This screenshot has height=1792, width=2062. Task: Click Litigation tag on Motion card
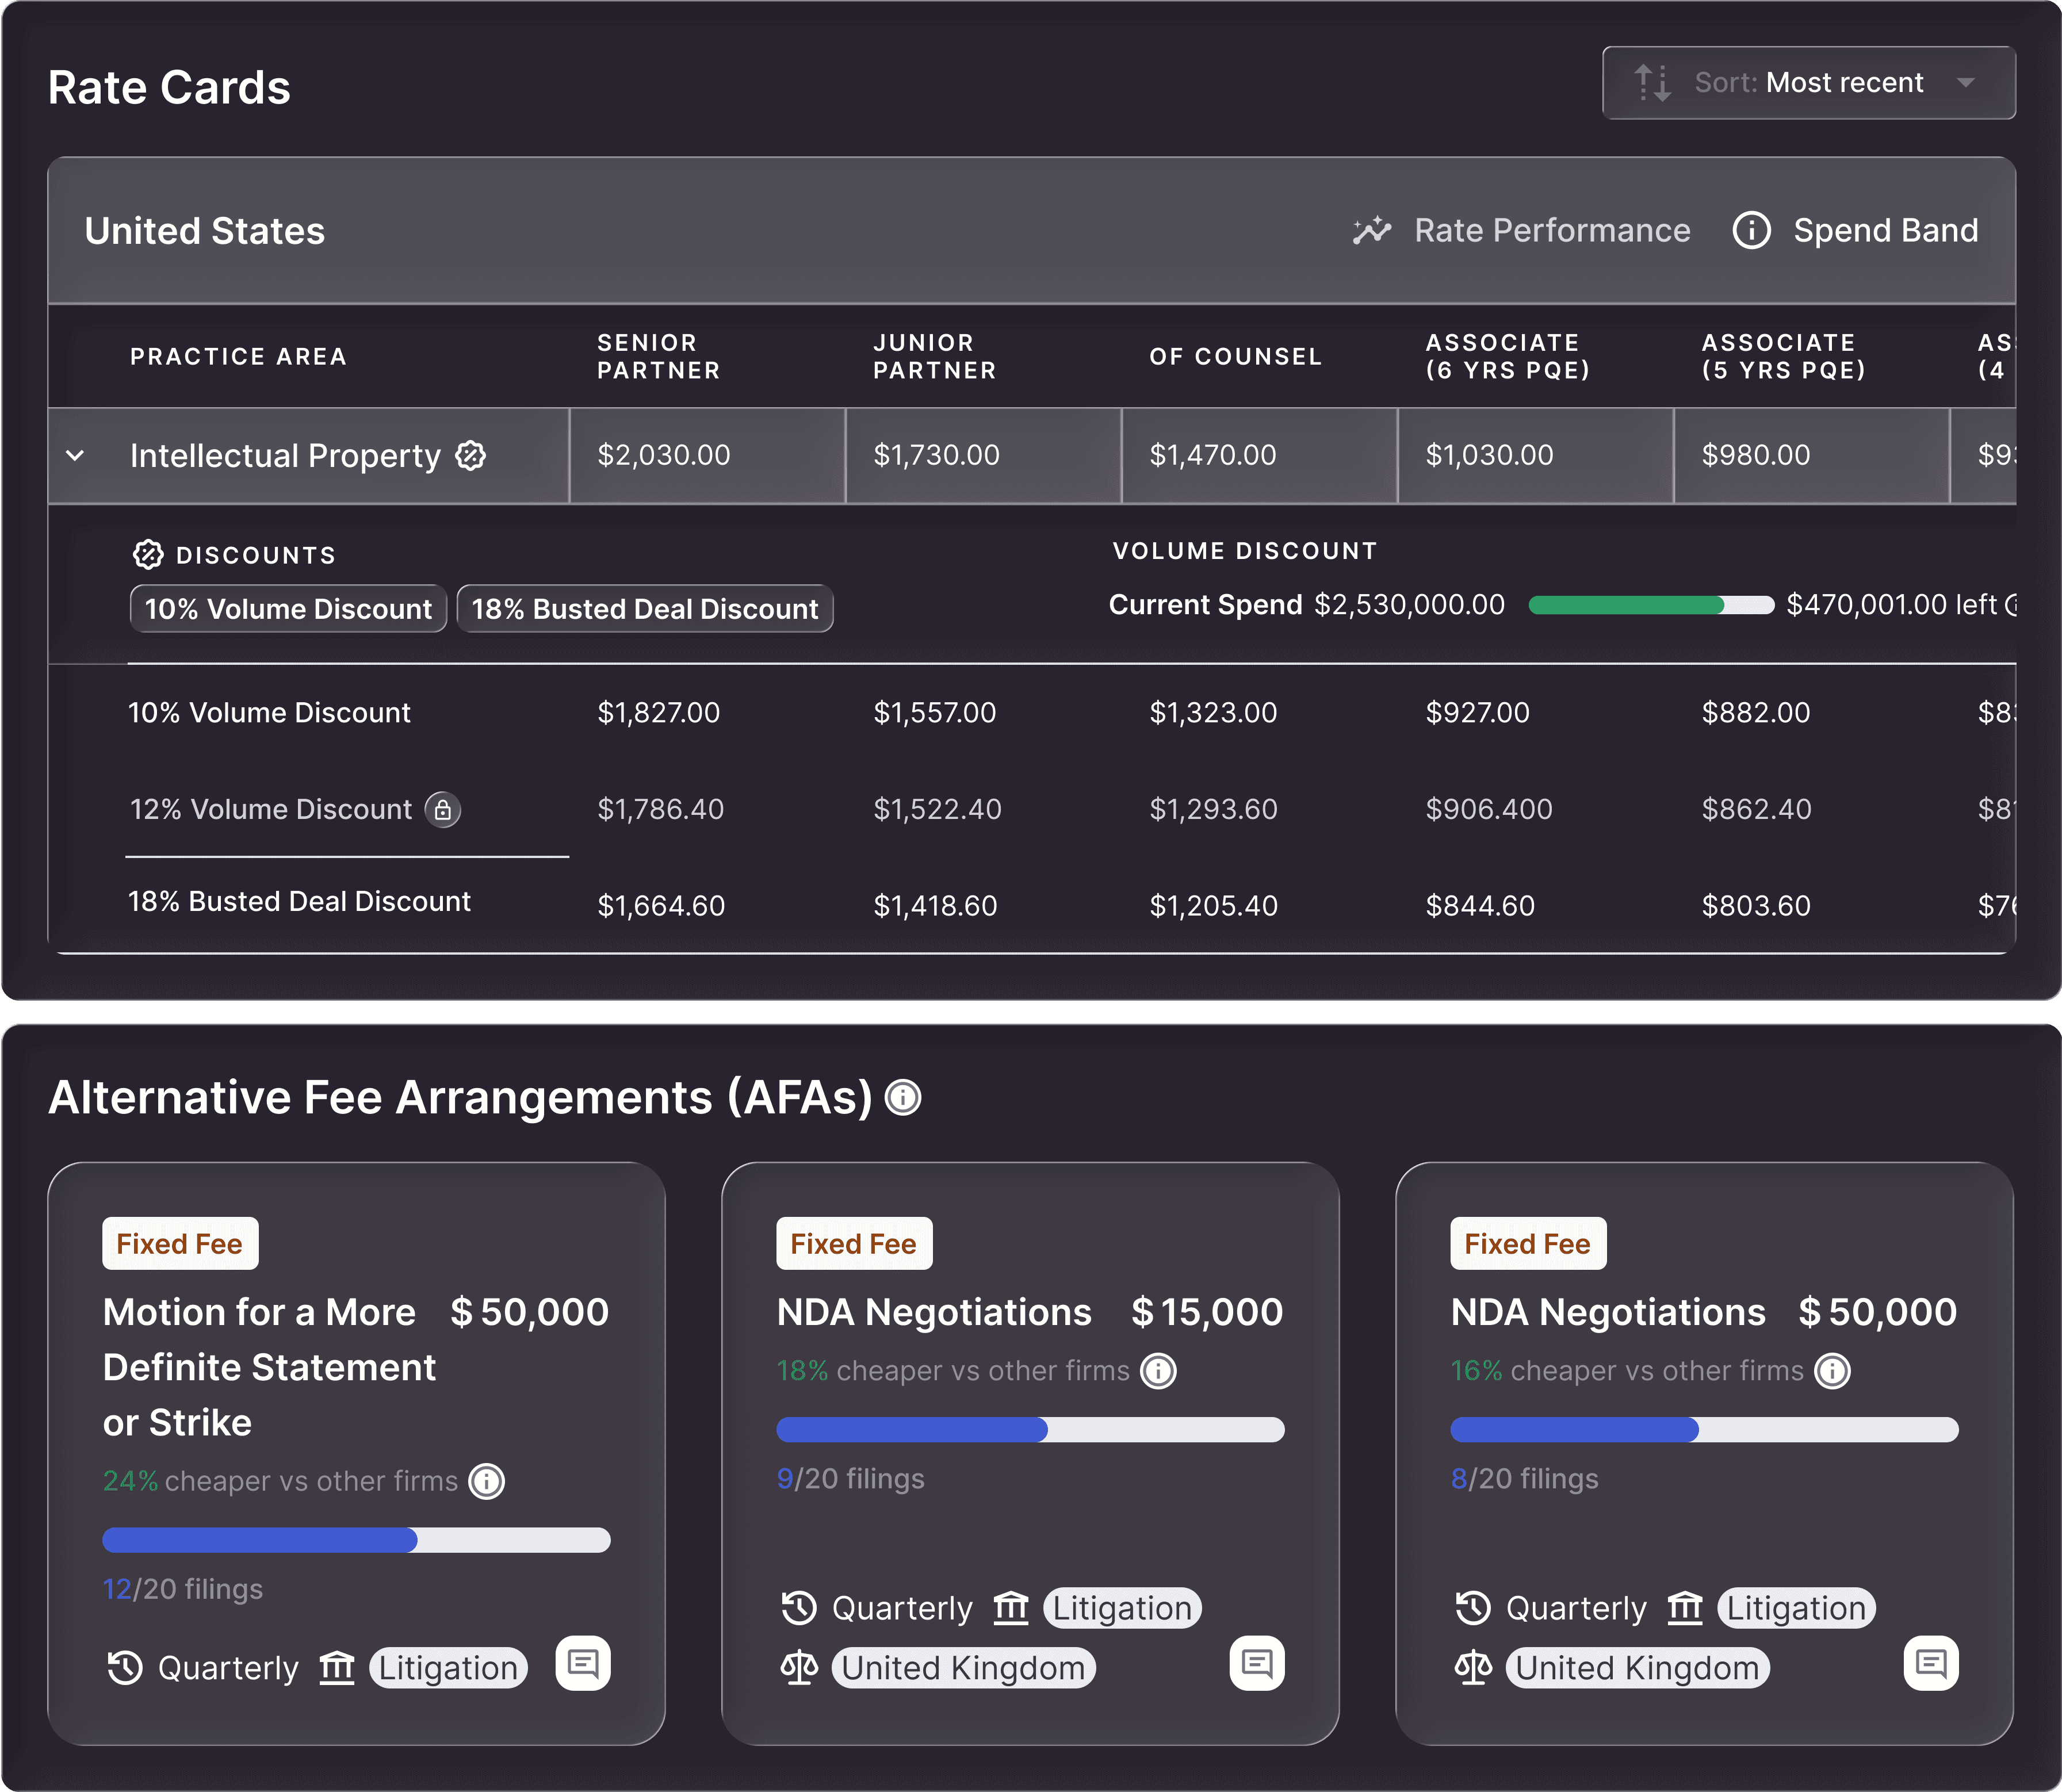448,1668
